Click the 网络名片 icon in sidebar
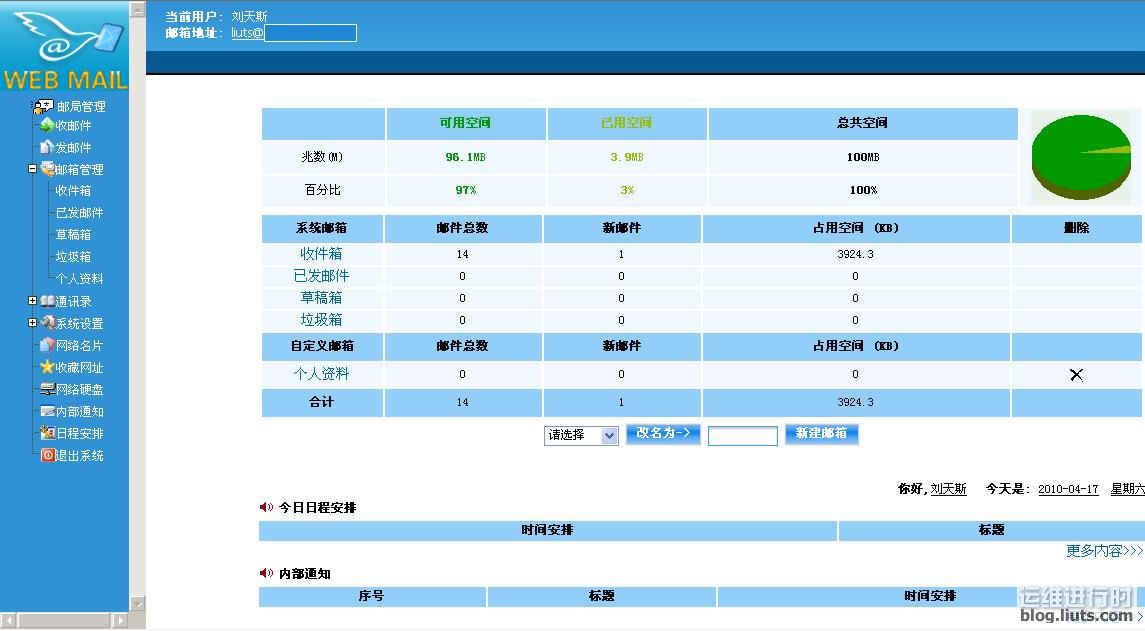This screenshot has width=1145, height=631. (47, 346)
